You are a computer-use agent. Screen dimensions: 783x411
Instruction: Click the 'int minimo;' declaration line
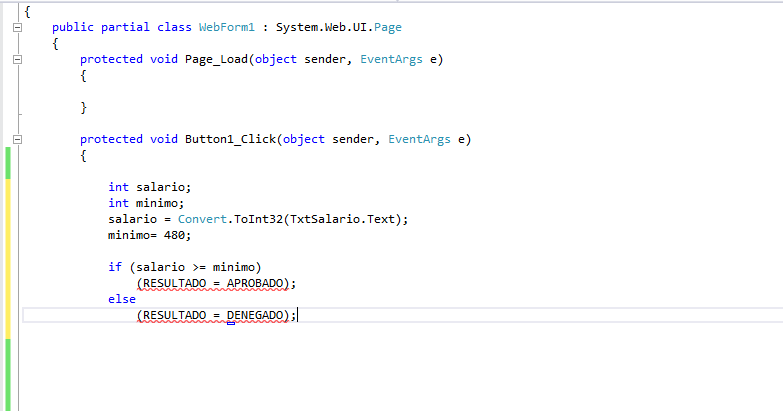(146, 203)
